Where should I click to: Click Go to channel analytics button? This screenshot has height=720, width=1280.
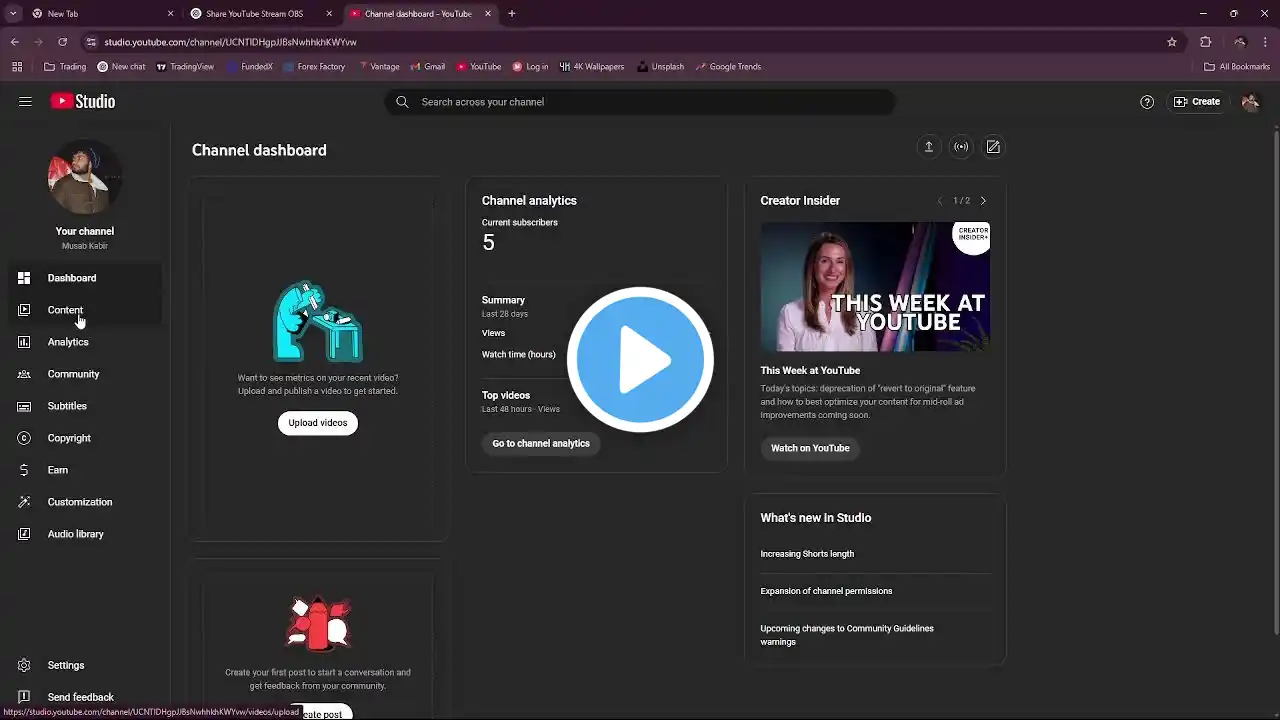pos(541,444)
